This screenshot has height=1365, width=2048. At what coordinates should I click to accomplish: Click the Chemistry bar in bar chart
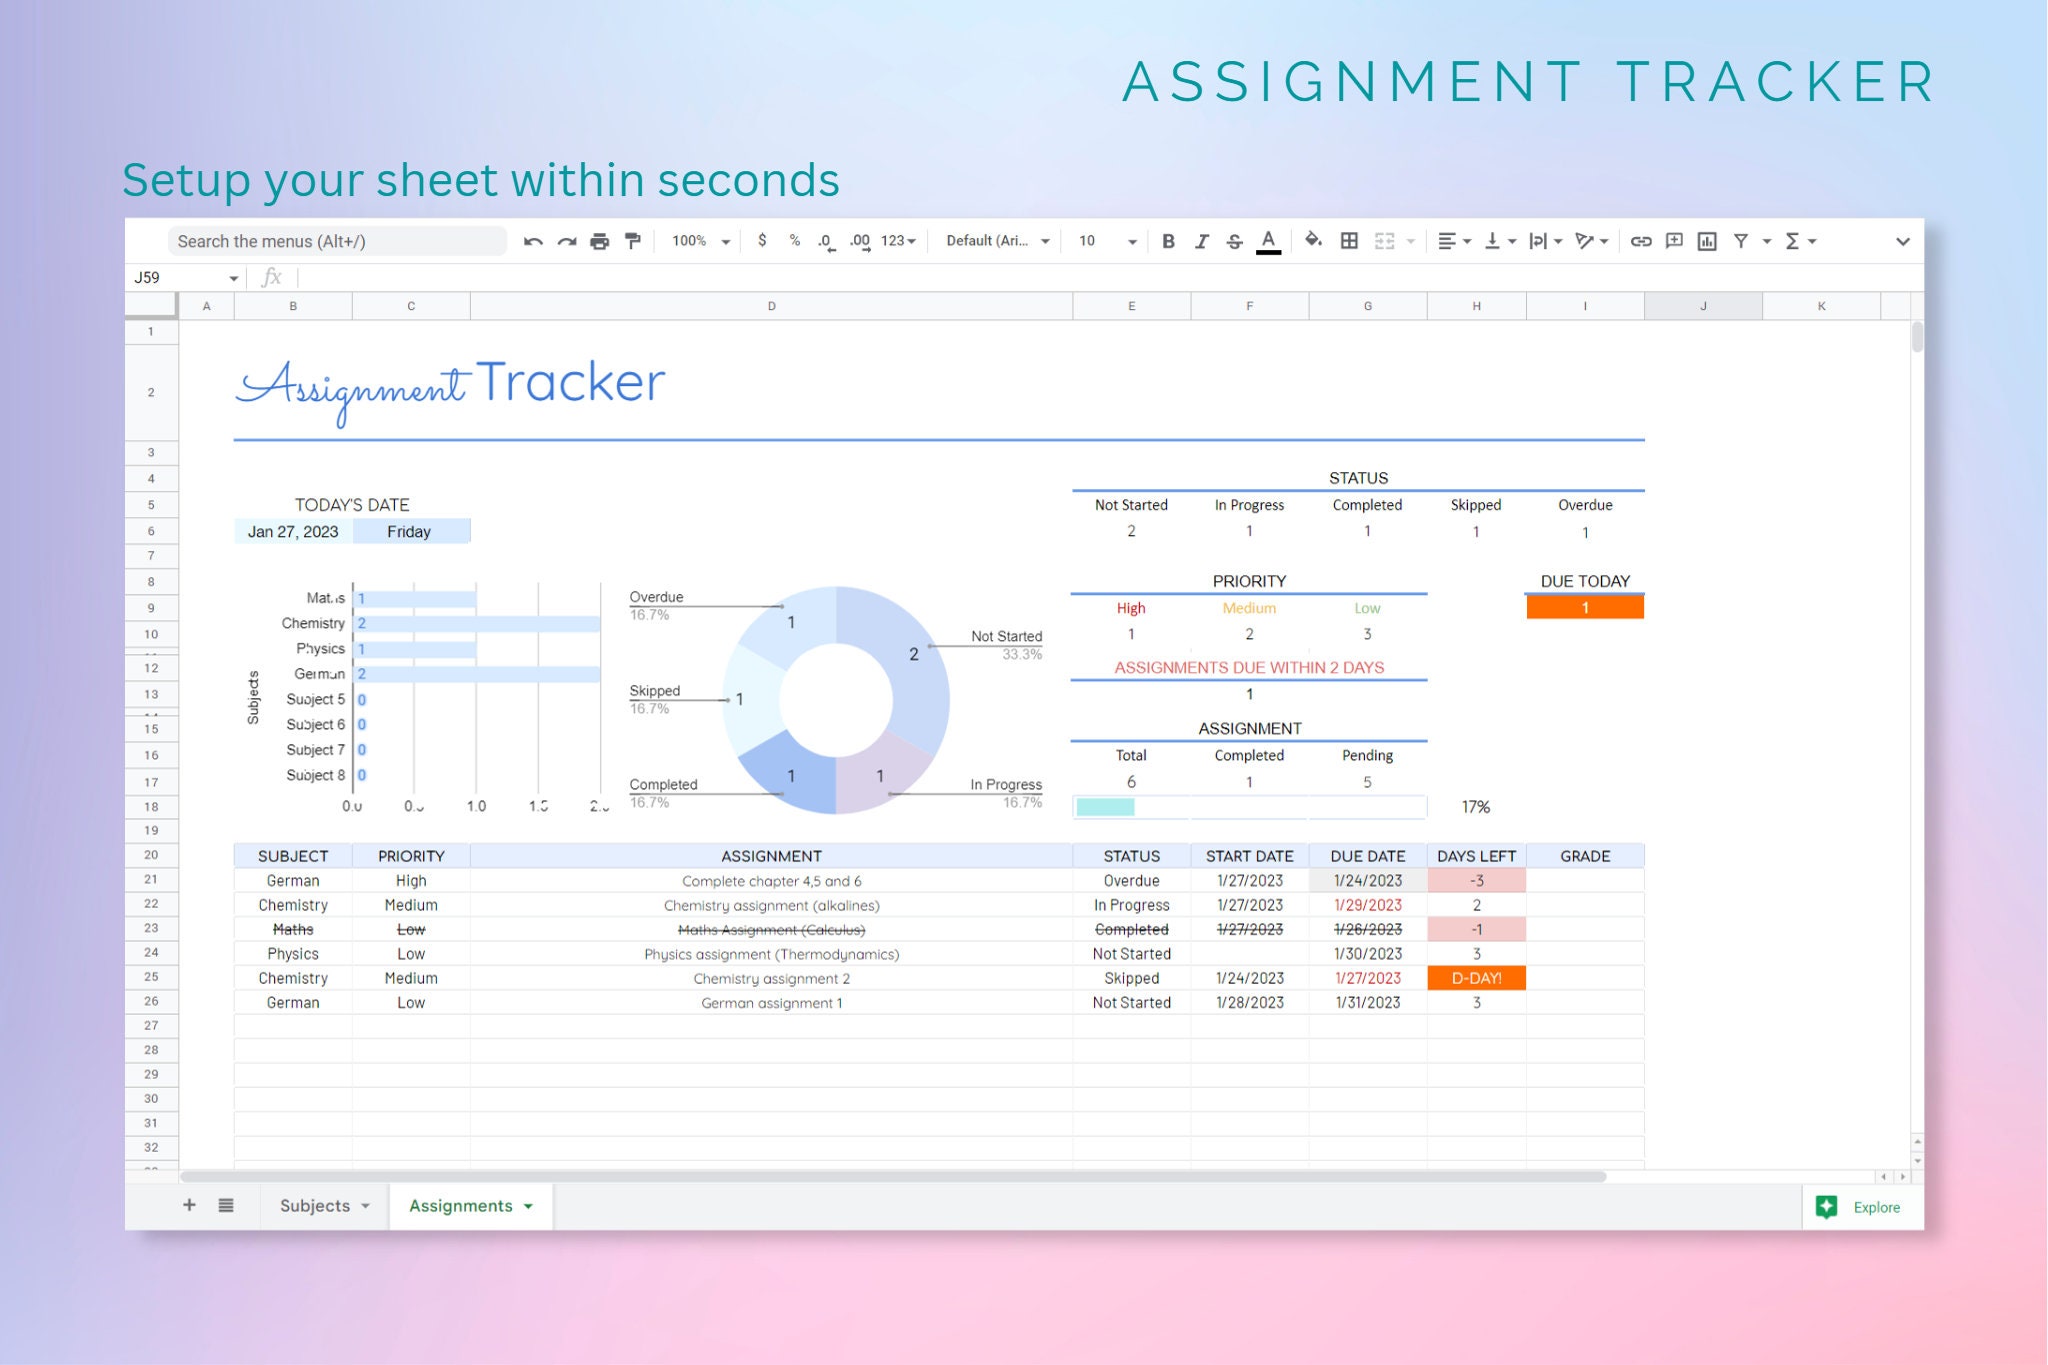478,623
